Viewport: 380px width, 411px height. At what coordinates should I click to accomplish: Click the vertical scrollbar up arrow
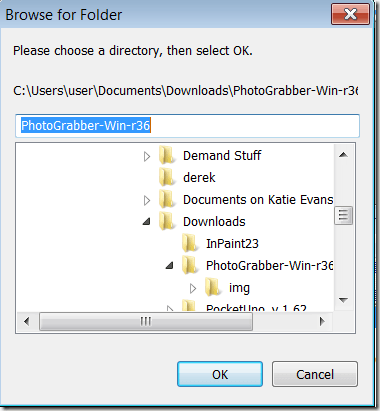pos(343,155)
